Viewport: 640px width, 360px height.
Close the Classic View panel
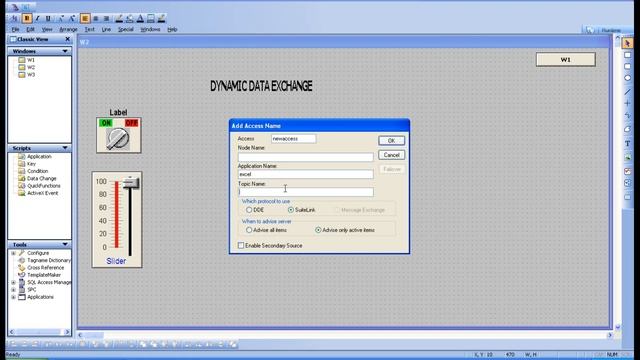(x=67, y=39)
